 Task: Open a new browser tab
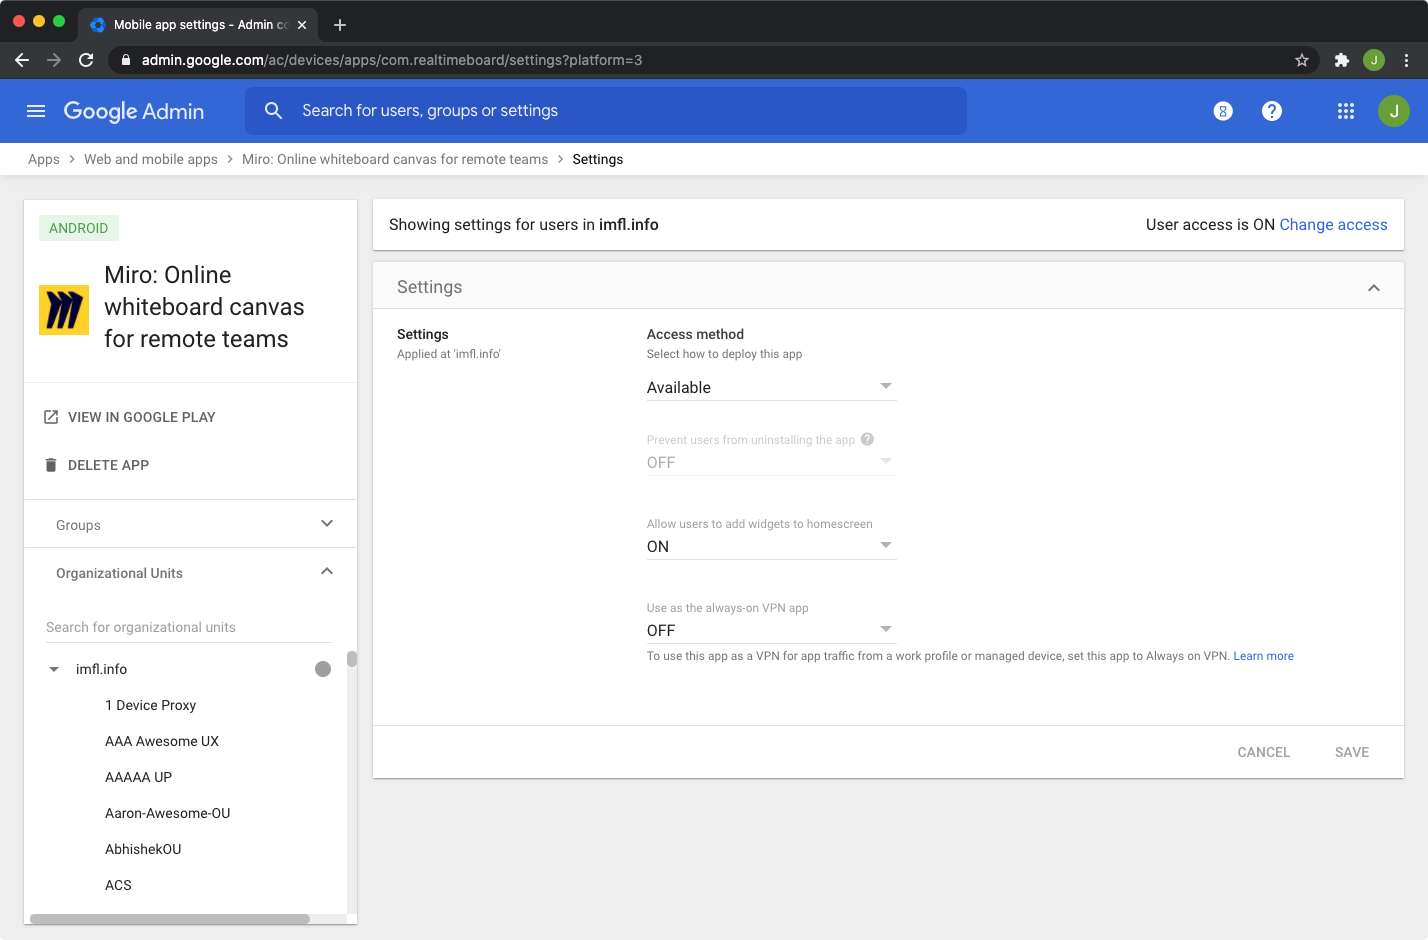click(340, 25)
